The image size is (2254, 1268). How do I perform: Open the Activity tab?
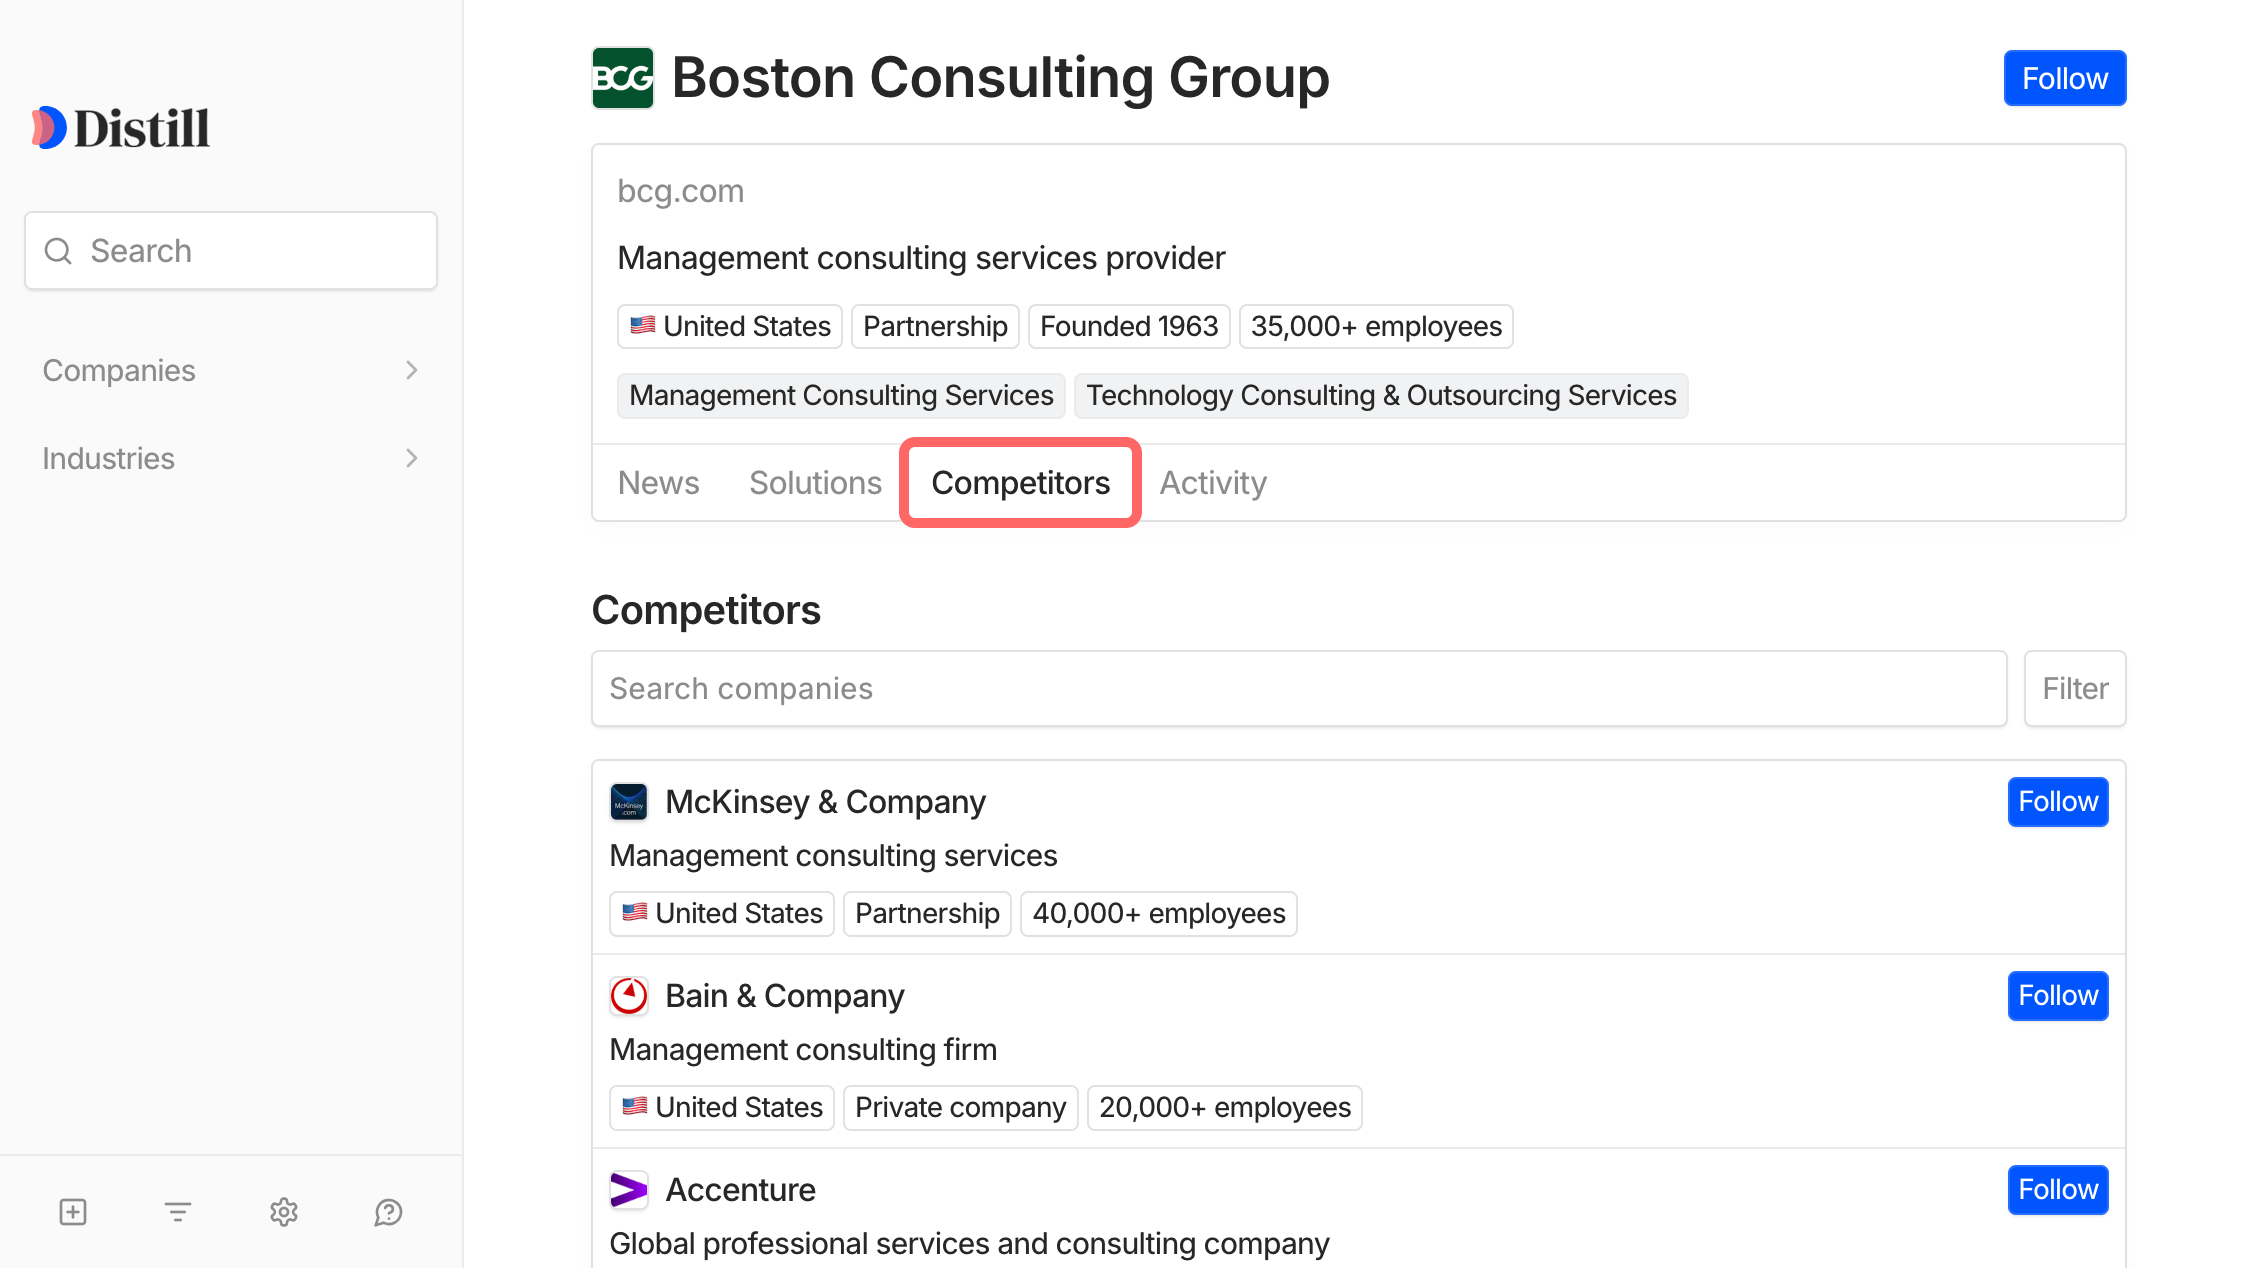pyautogui.click(x=1212, y=483)
